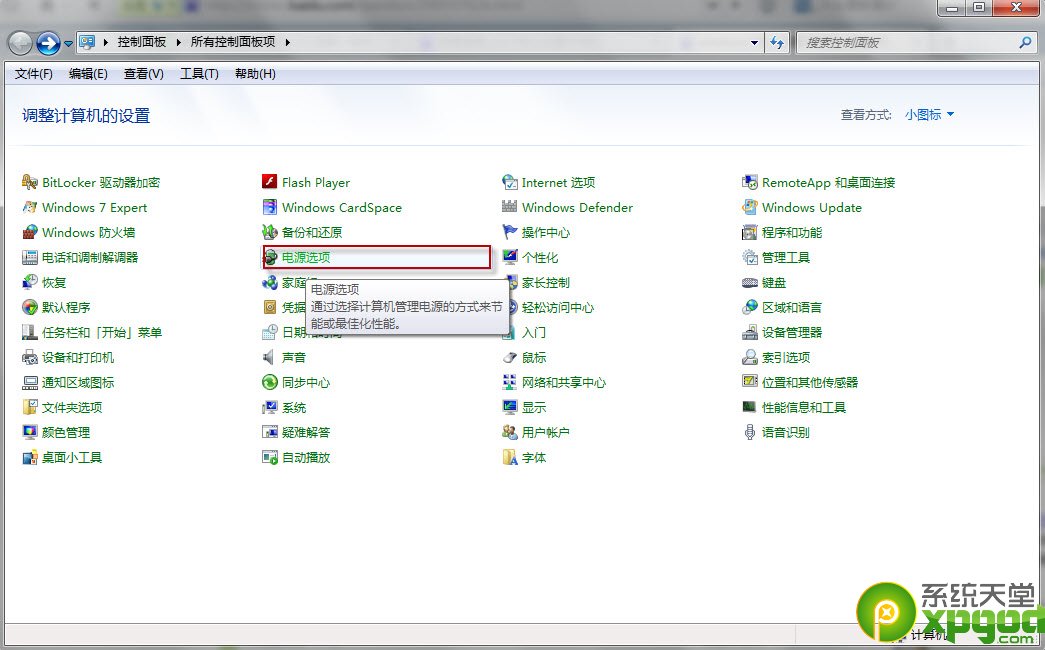
Task: Open the 电源选项 link
Action: (x=306, y=258)
